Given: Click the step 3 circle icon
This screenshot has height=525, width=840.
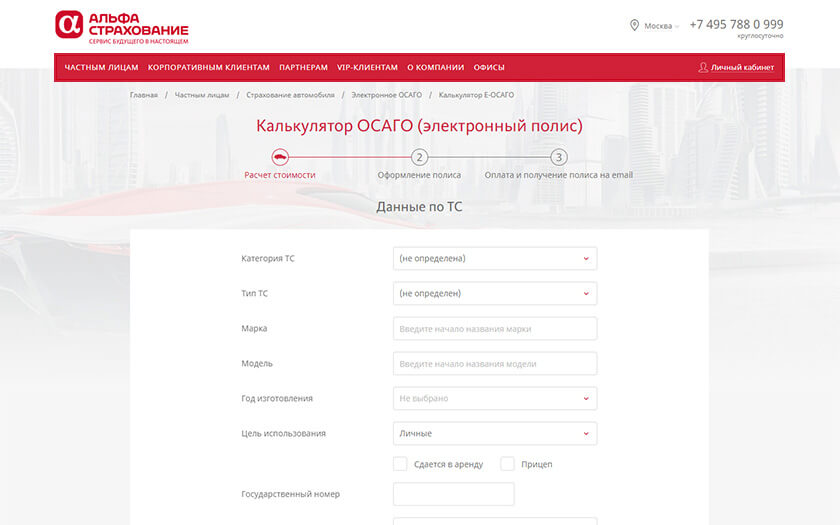Looking at the screenshot, I should pyautogui.click(x=559, y=157).
